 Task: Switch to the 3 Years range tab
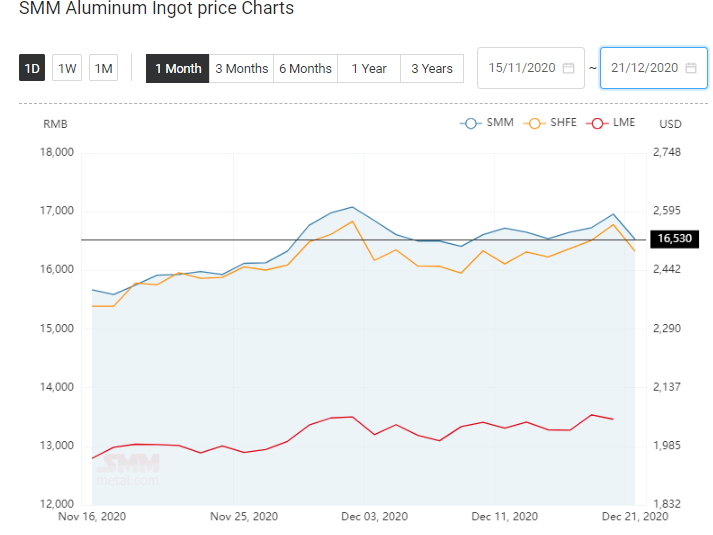point(432,69)
